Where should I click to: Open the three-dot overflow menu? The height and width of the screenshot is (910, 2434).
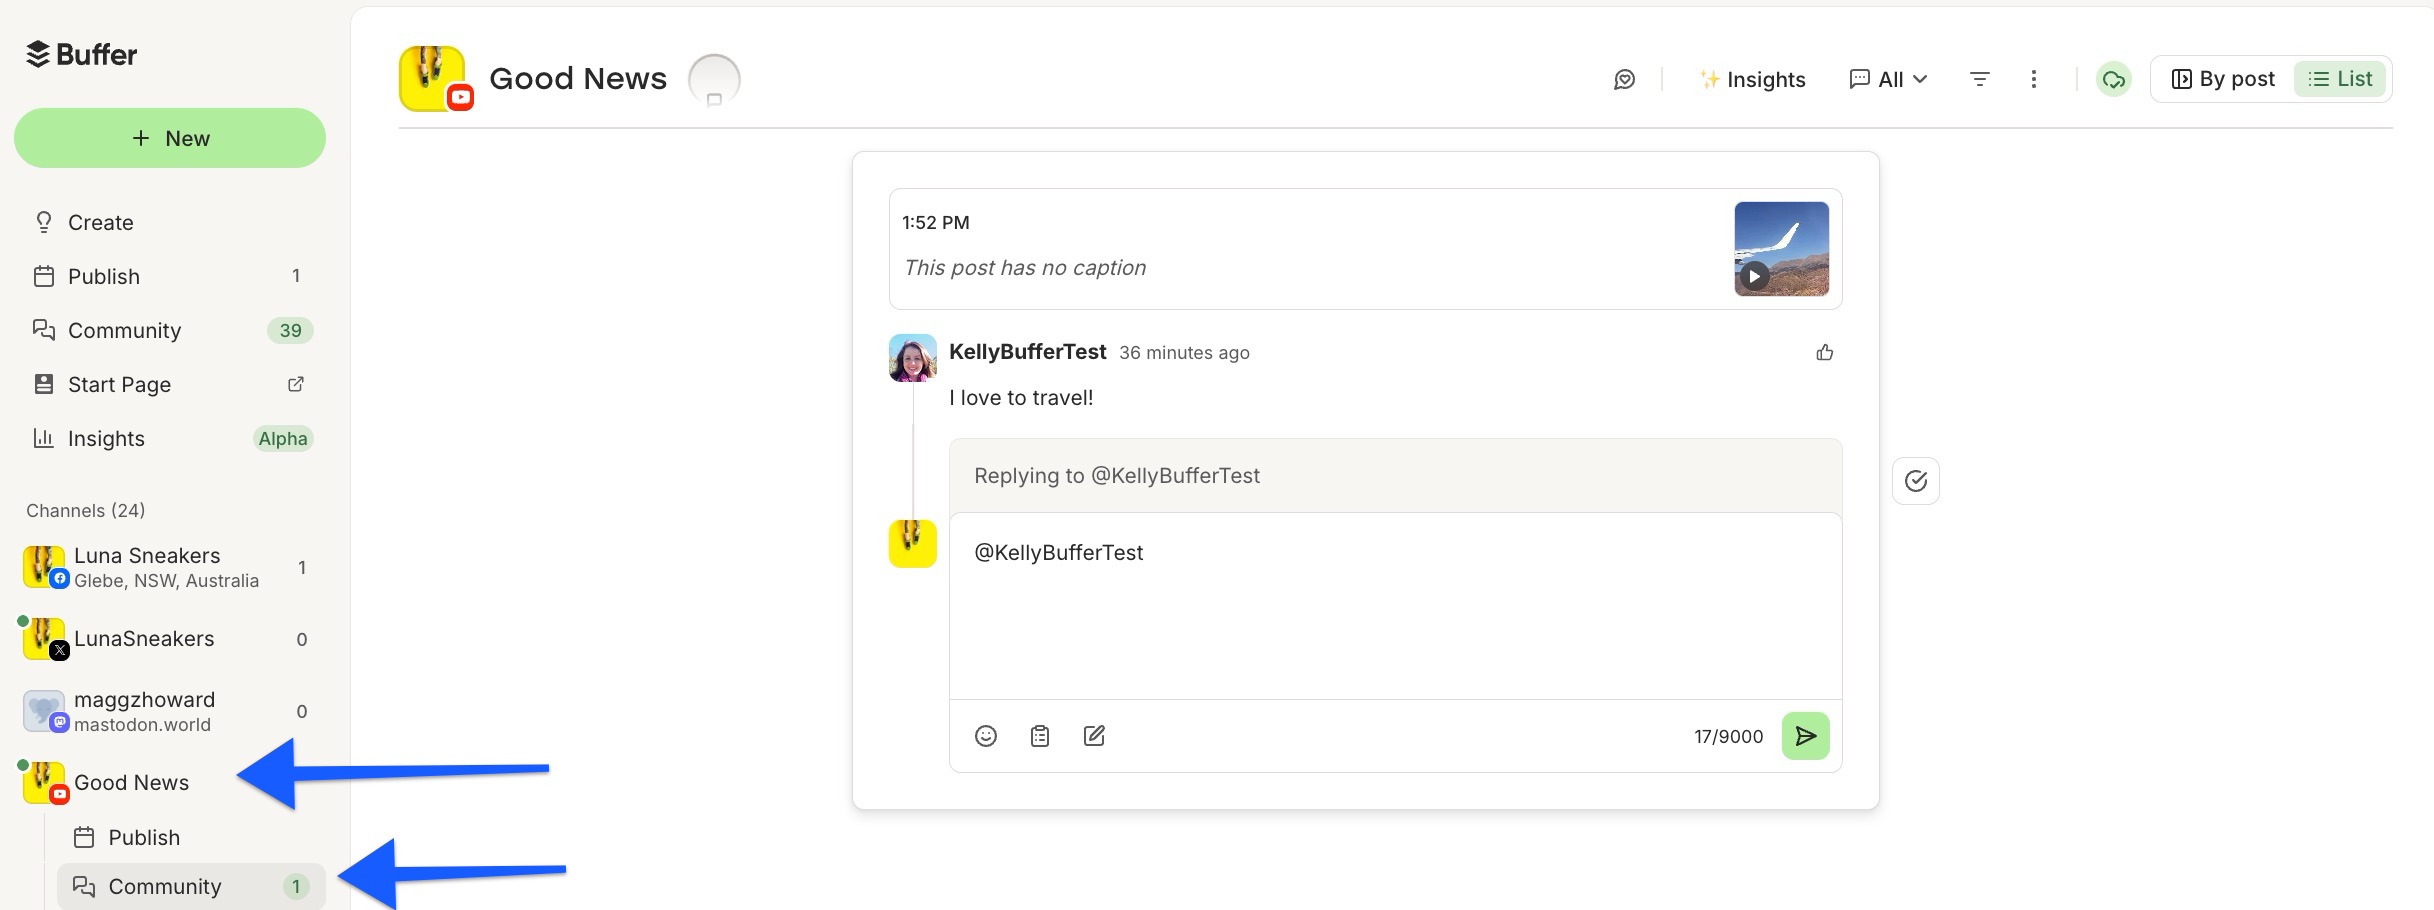click(2033, 79)
